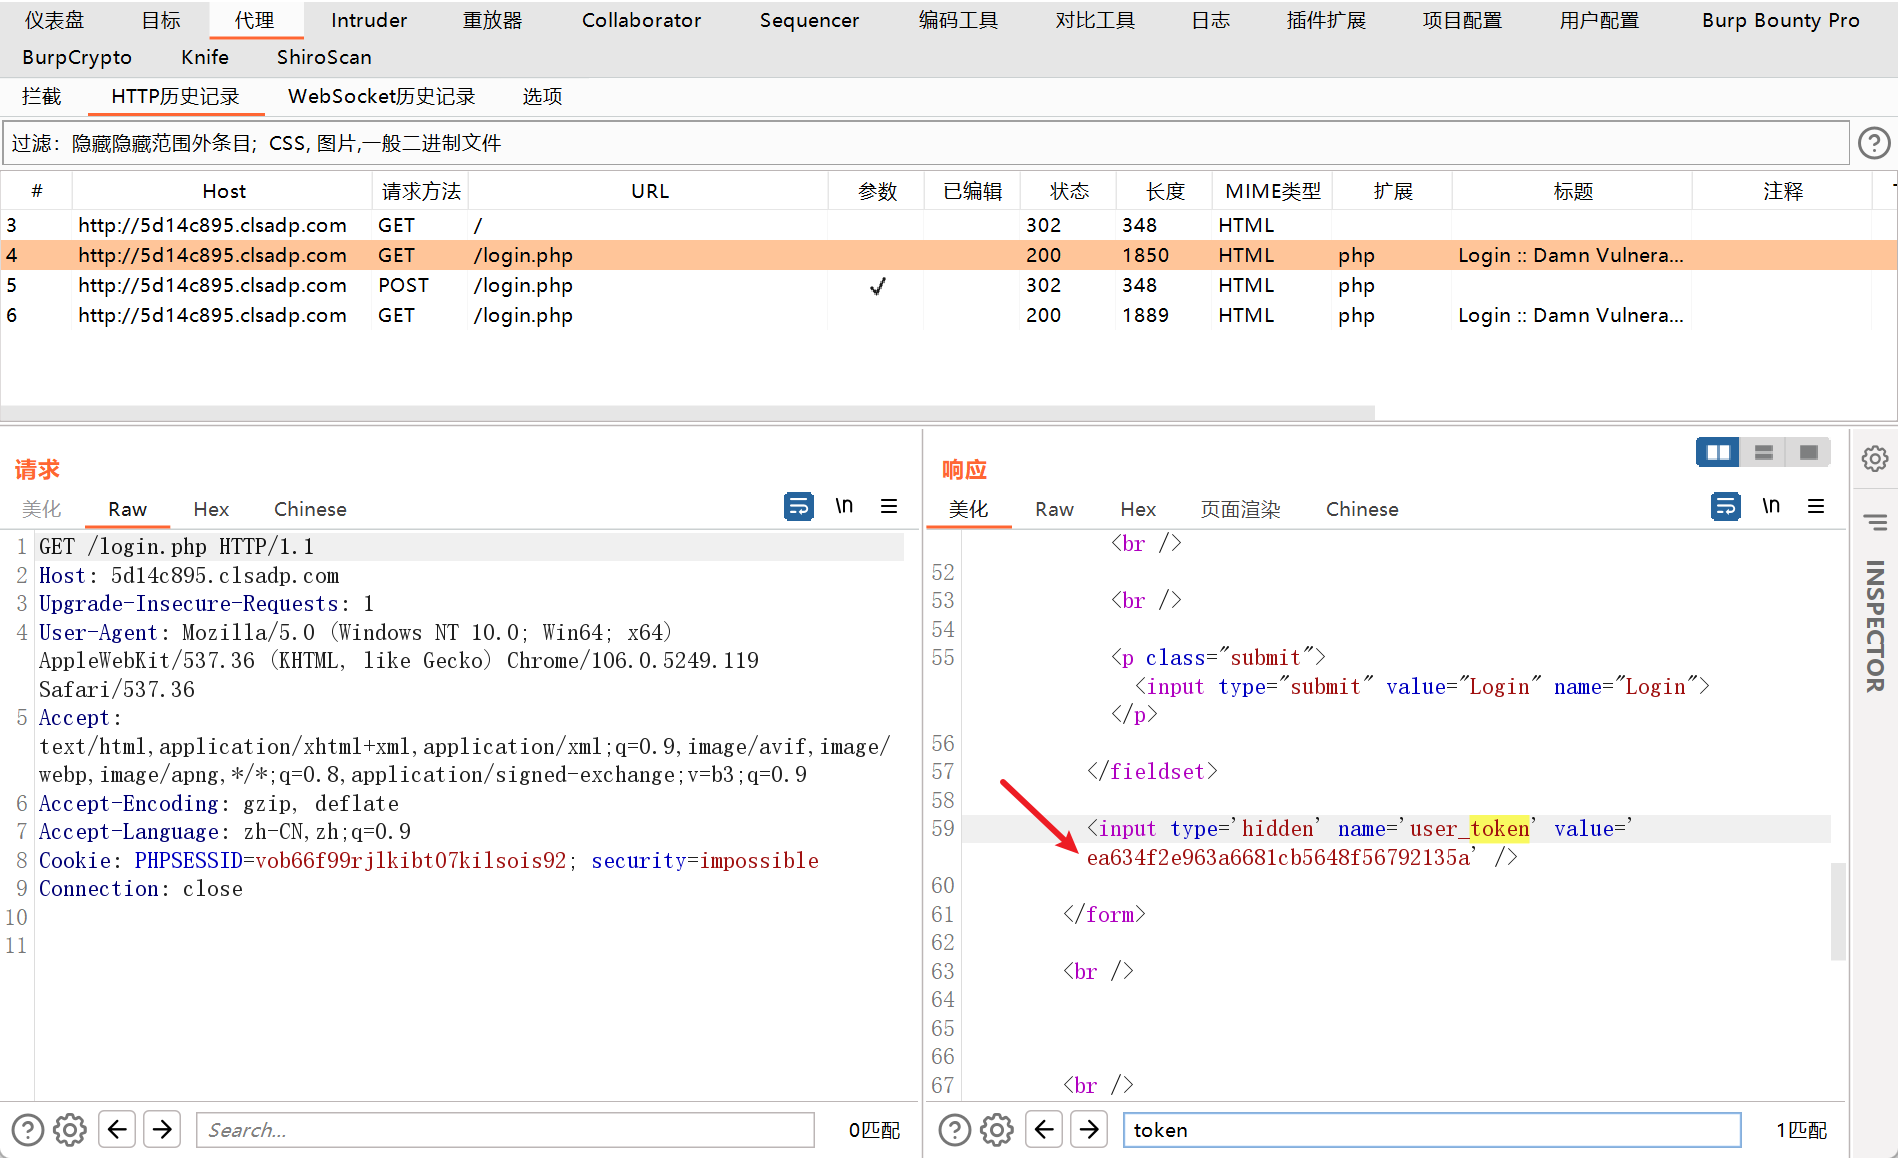The height and width of the screenshot is (1158, 1898).
Task: Switch request view to 美化 tab
Action: (x=42, y=509)
